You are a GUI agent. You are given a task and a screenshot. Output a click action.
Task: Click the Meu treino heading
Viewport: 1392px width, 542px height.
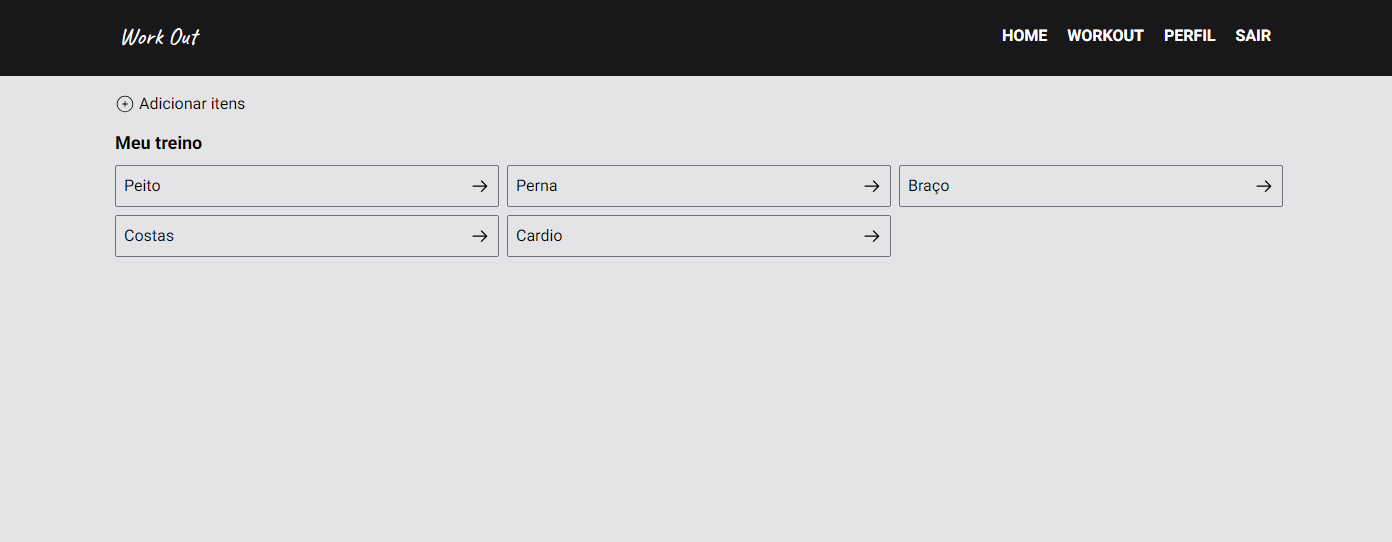coord(159,143)
